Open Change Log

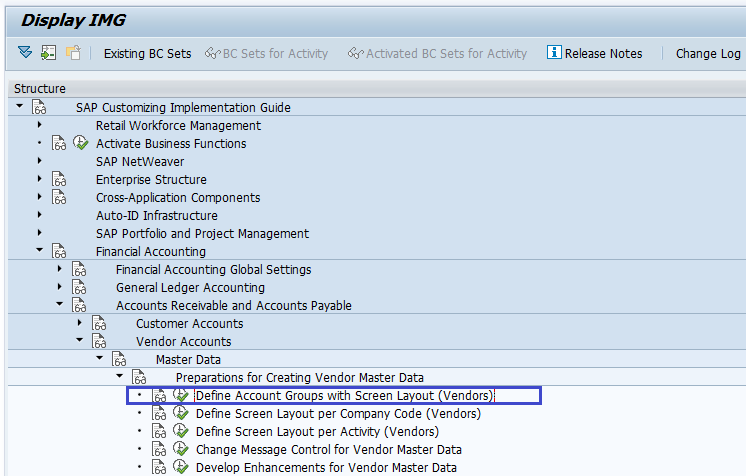pyautogui.click(x=708, y=54)
